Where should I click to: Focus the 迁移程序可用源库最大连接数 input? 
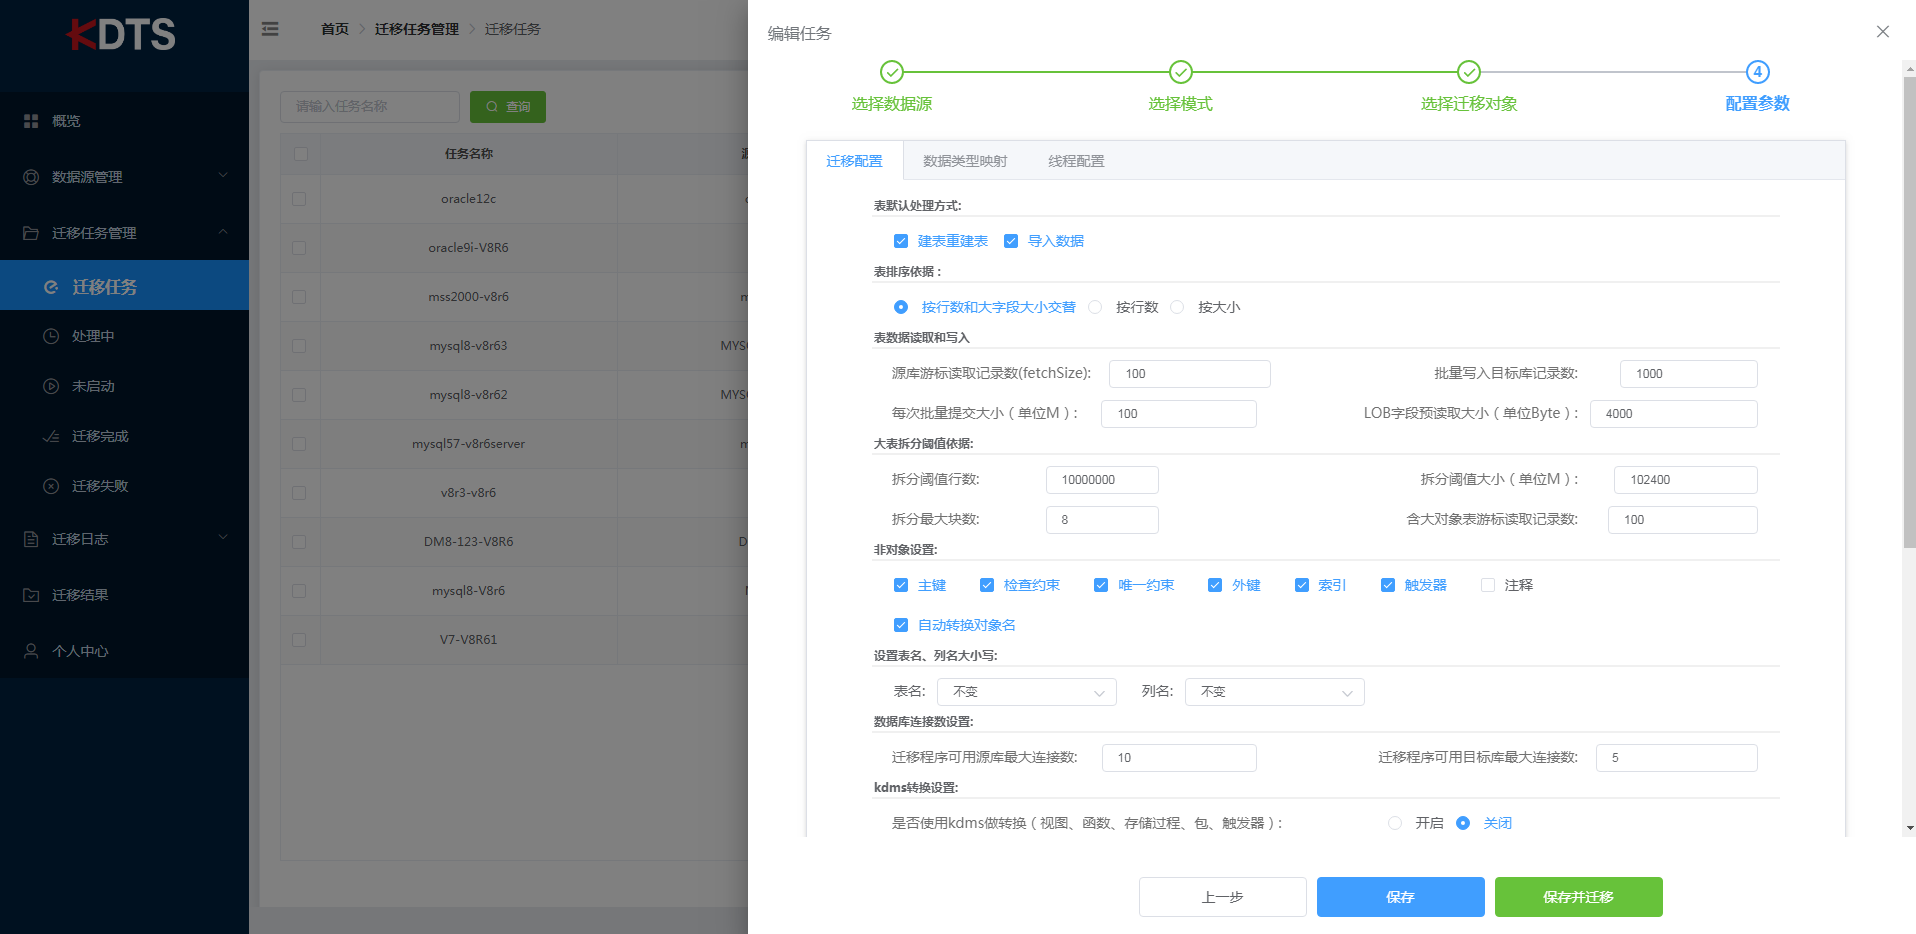point(1179,758)
